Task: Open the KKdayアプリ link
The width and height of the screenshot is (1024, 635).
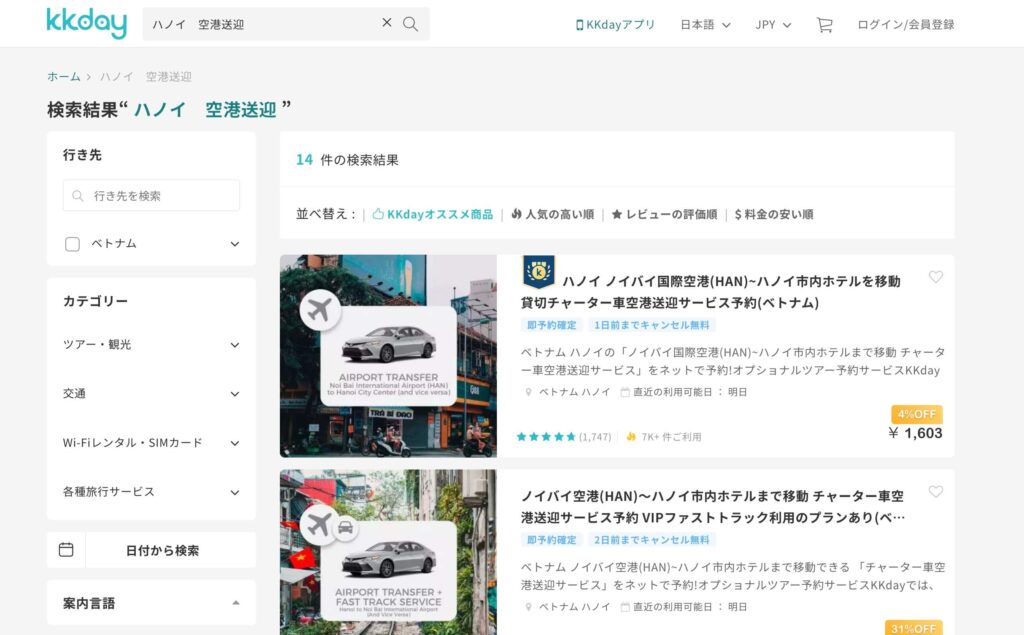Action: point(615,25)
